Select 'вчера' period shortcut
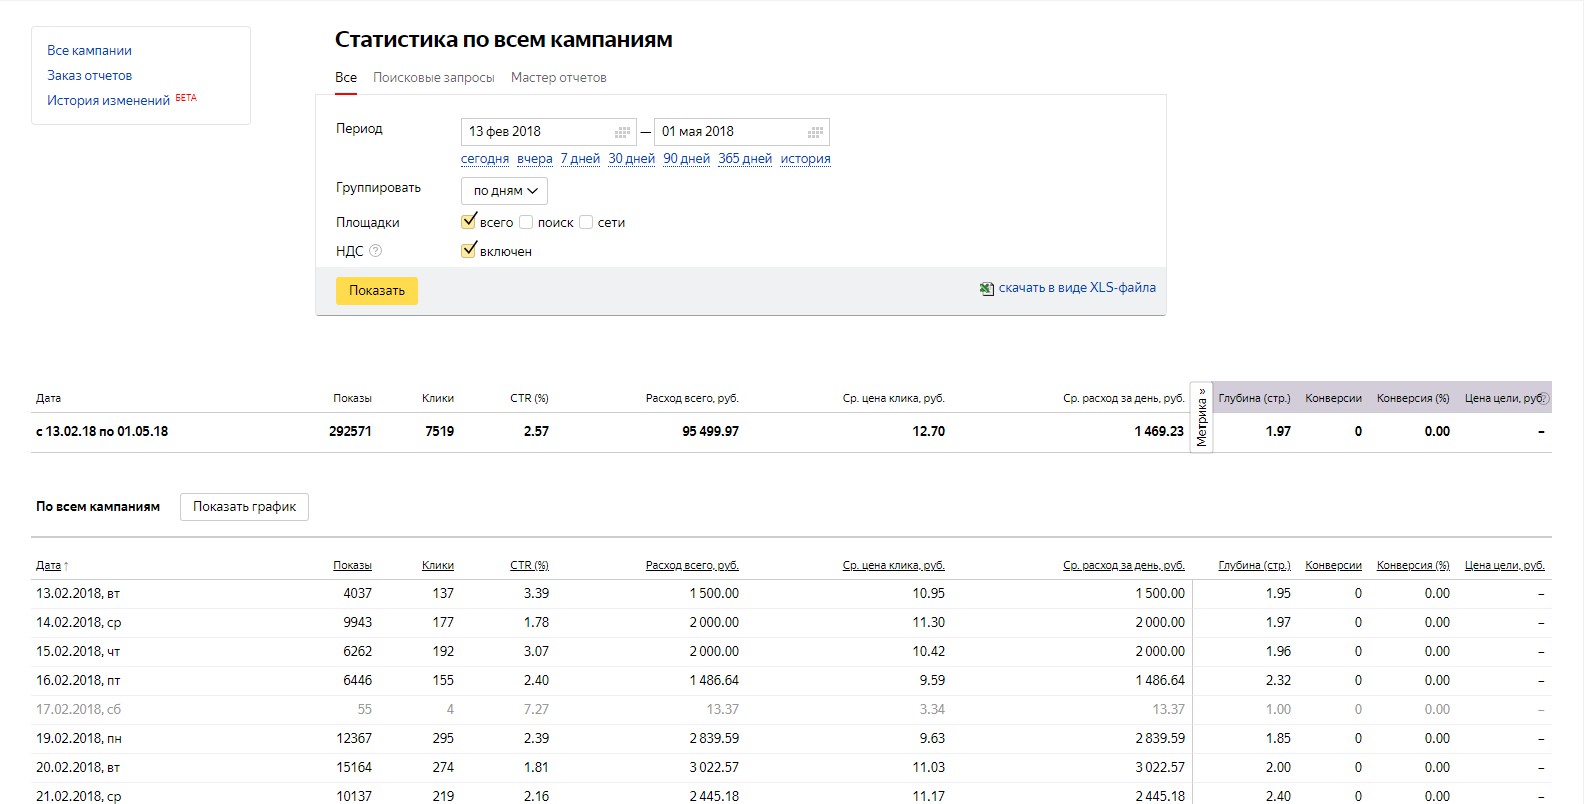Image resolution: width=1584 pixels, height=804 pixels. [x=535, y=158]
